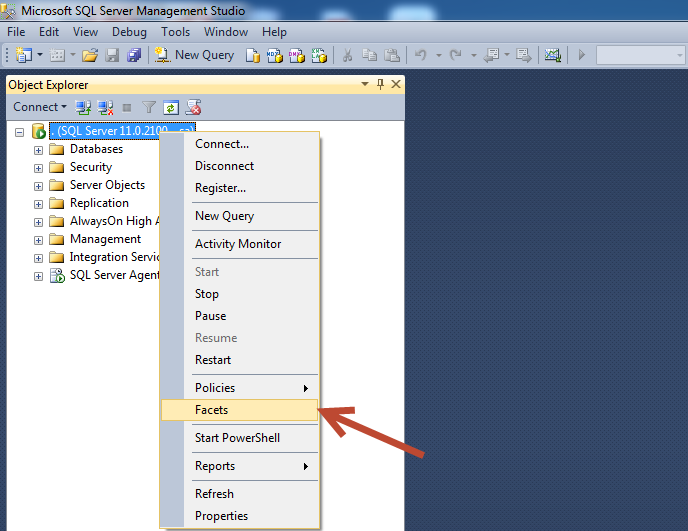Click the Redo arrow icon

[455, 55]
